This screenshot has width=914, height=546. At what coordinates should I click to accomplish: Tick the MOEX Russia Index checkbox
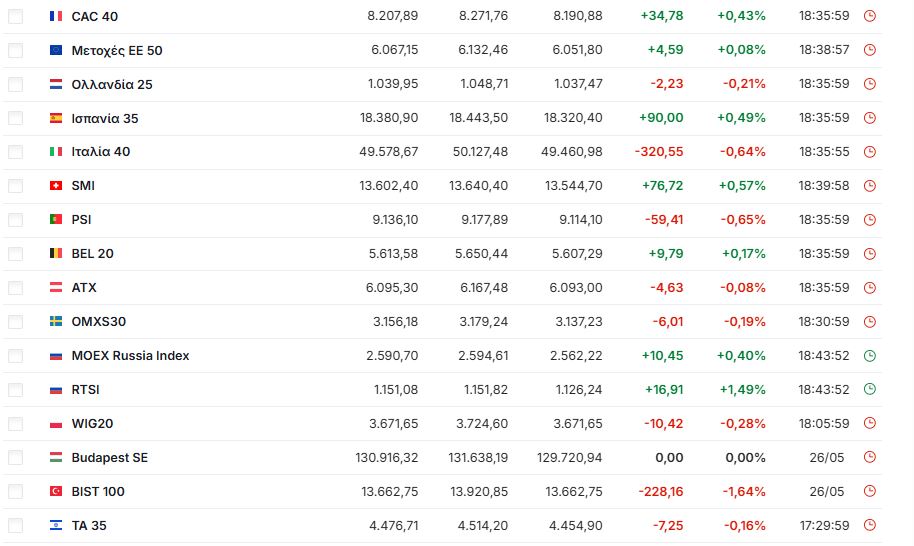click(x=16, y=356)
